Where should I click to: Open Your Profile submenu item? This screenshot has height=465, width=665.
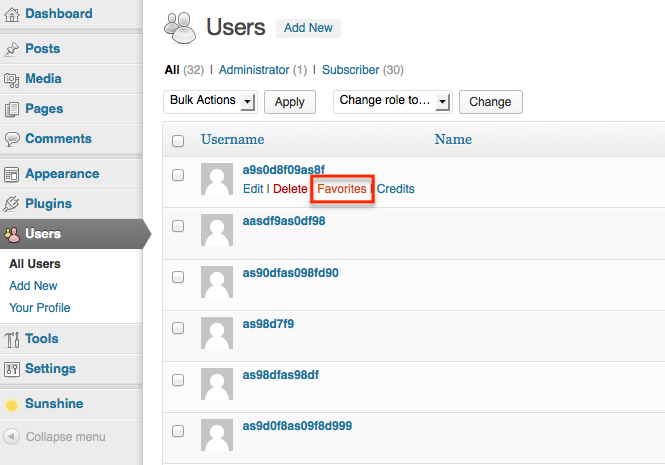coord(40,308)
